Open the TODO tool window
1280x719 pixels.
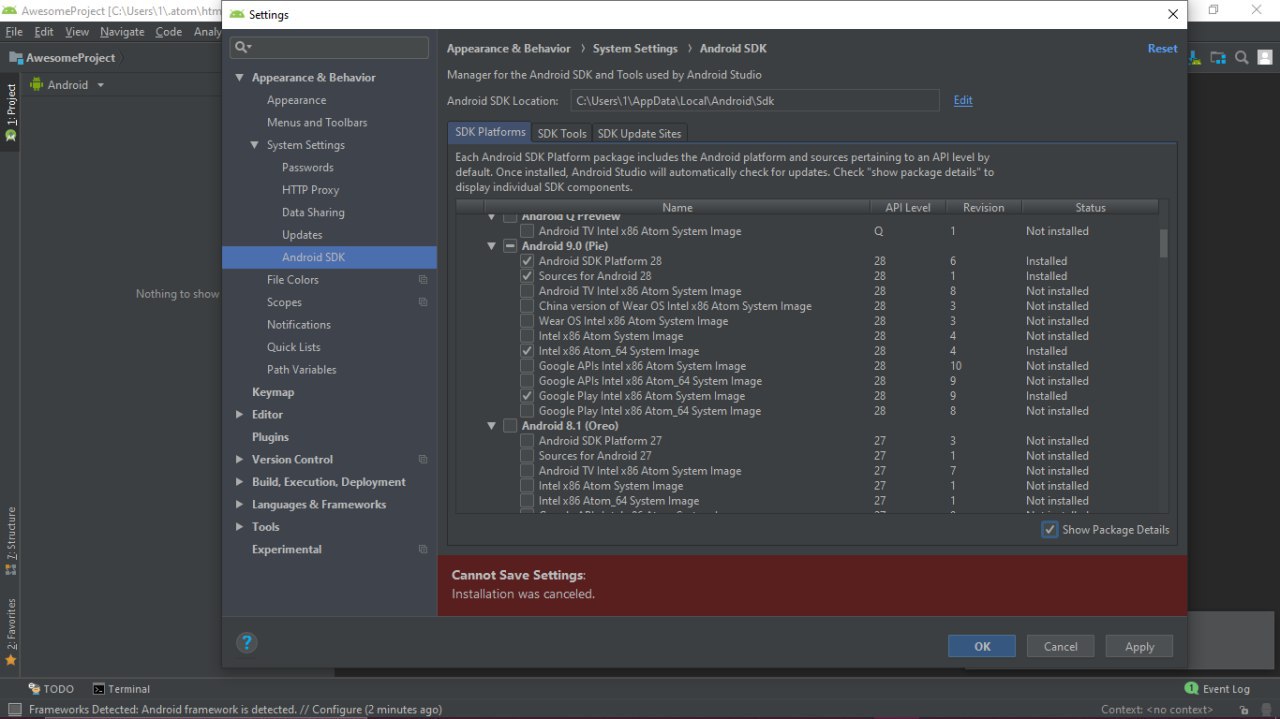[x=52, y=689]
